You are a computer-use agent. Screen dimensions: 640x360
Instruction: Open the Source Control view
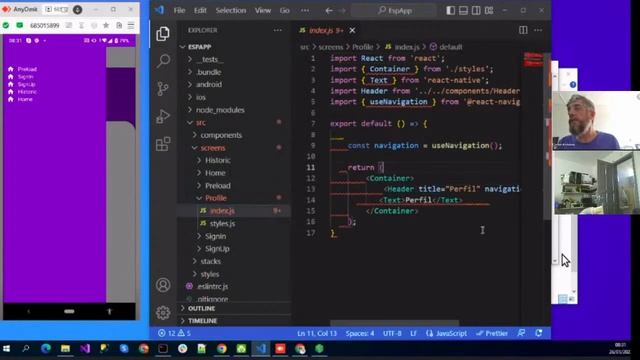(163, 89)
